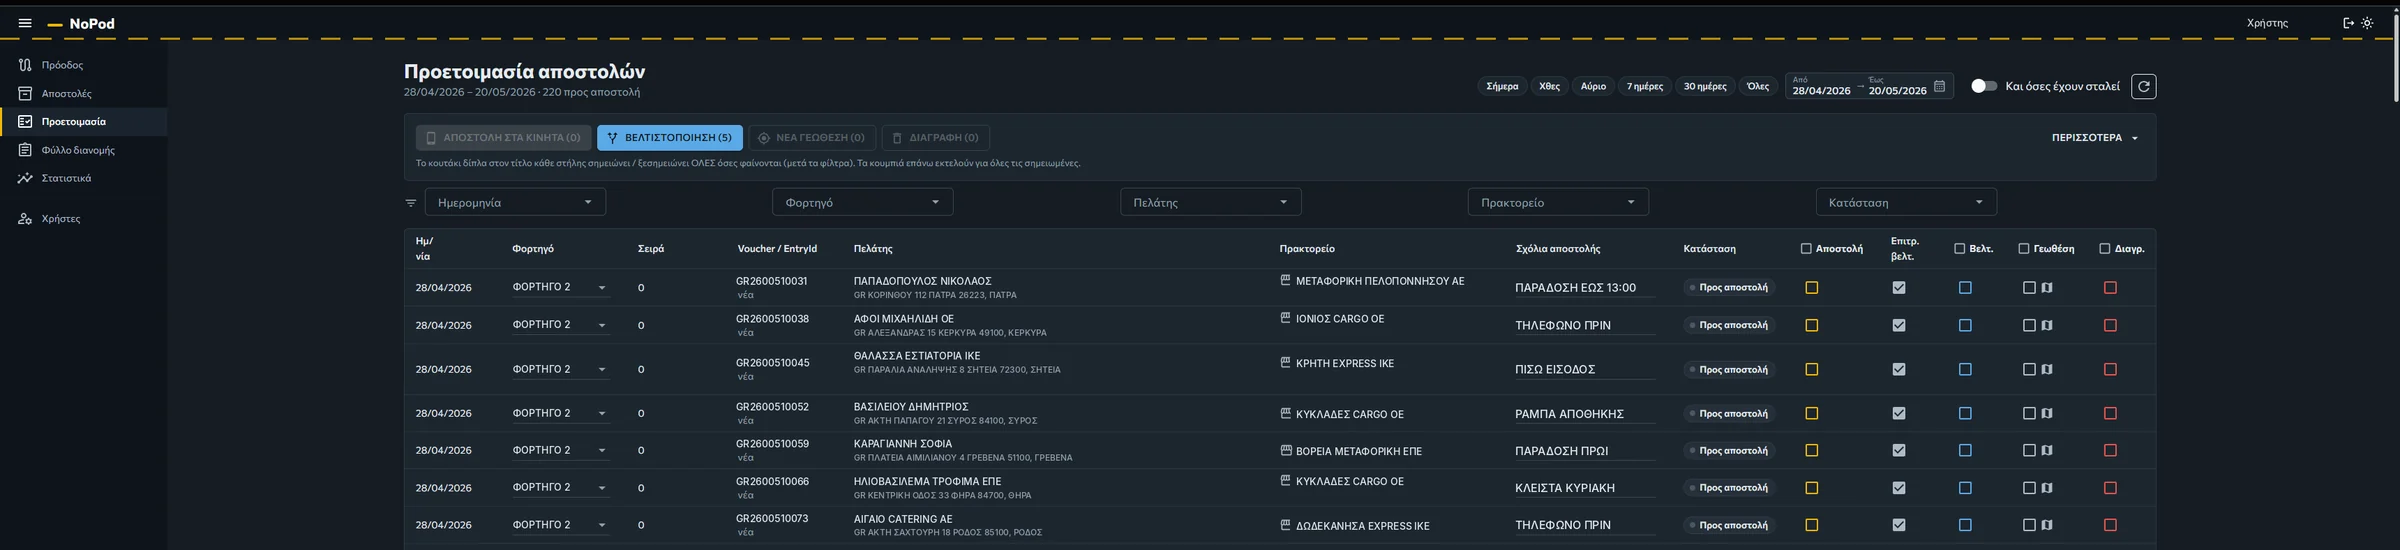The height and width of the screenshot is (550, 2400).
Task: Click the map icon in the ΑΙΓΑΙΟ CATERING row
Action: pyautogui.click(x=2047, y=525)
